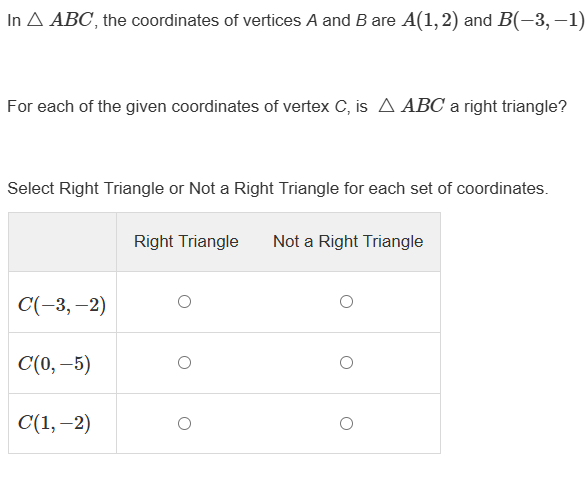
Task: Choose Right Triangle for C(0, −5)
Action: 184,363
